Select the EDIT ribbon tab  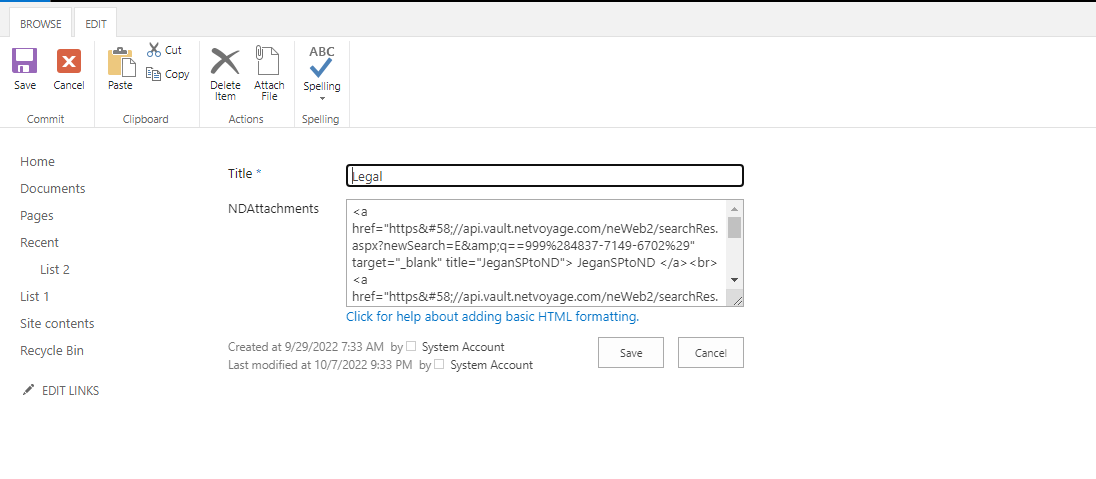coord(96,24)
